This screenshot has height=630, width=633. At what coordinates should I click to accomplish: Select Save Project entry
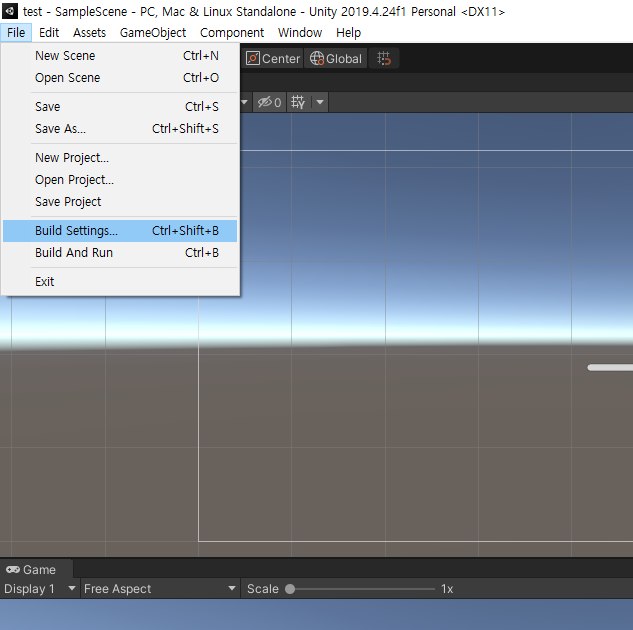[x=120, y=201]
